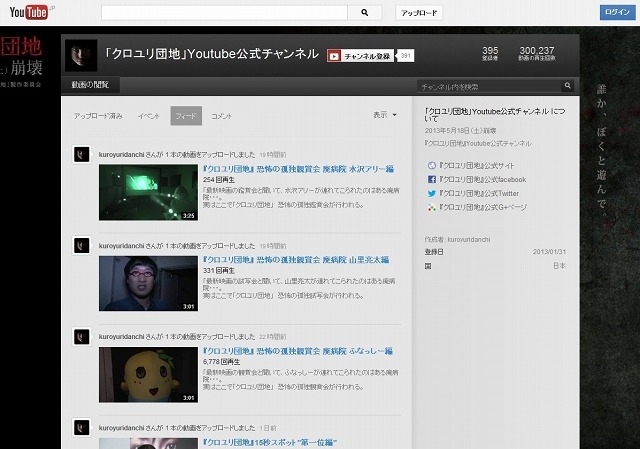Click the 300,237 view count
This screenshot has width=640, height=449.
[x=537, y=53]
